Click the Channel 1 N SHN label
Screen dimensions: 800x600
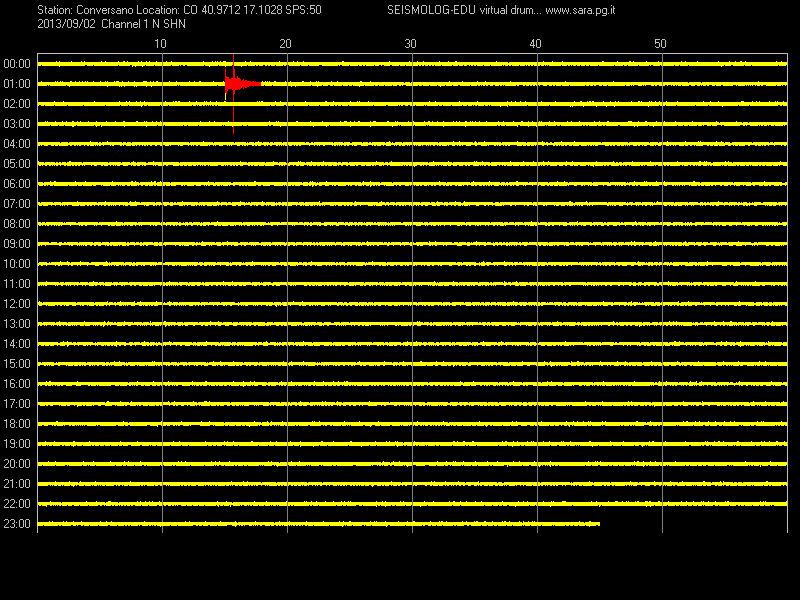pos(143,24)
